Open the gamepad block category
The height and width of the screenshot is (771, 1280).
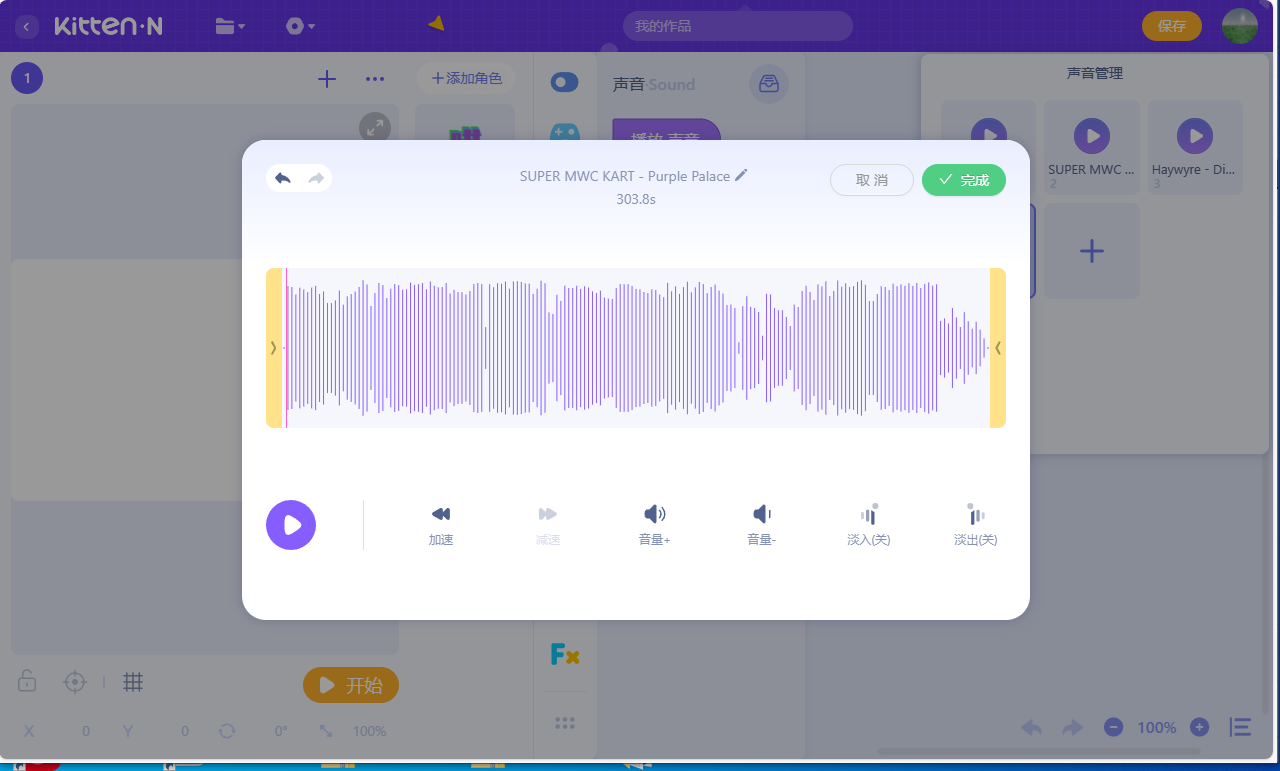click(x=565, y=133)
